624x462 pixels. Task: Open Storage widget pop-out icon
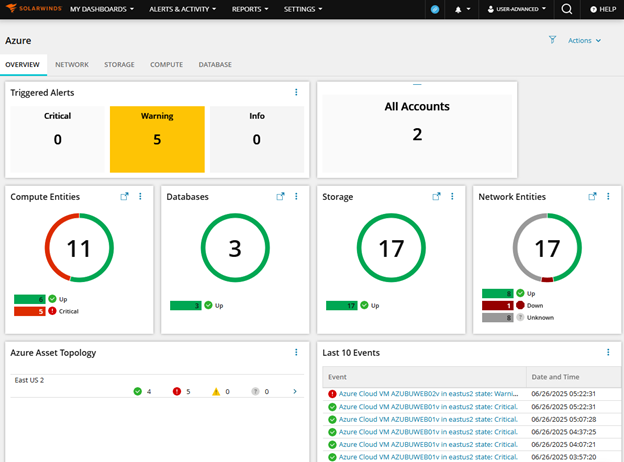(x=437, y=197)
